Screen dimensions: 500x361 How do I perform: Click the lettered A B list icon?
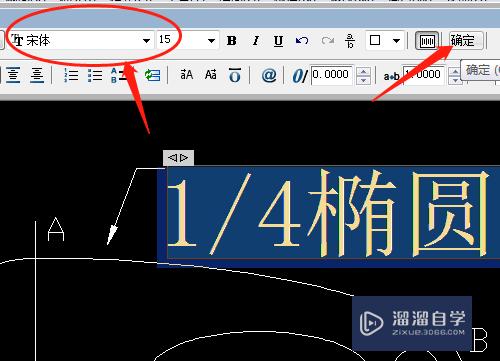(119, 75)
